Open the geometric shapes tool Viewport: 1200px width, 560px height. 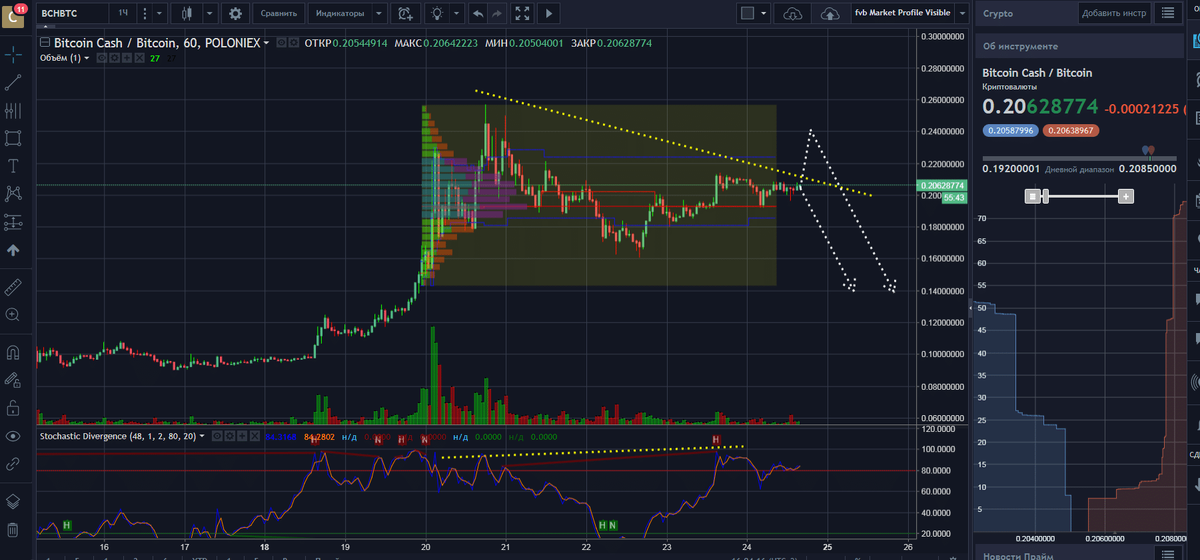click(x=13, y=137)
